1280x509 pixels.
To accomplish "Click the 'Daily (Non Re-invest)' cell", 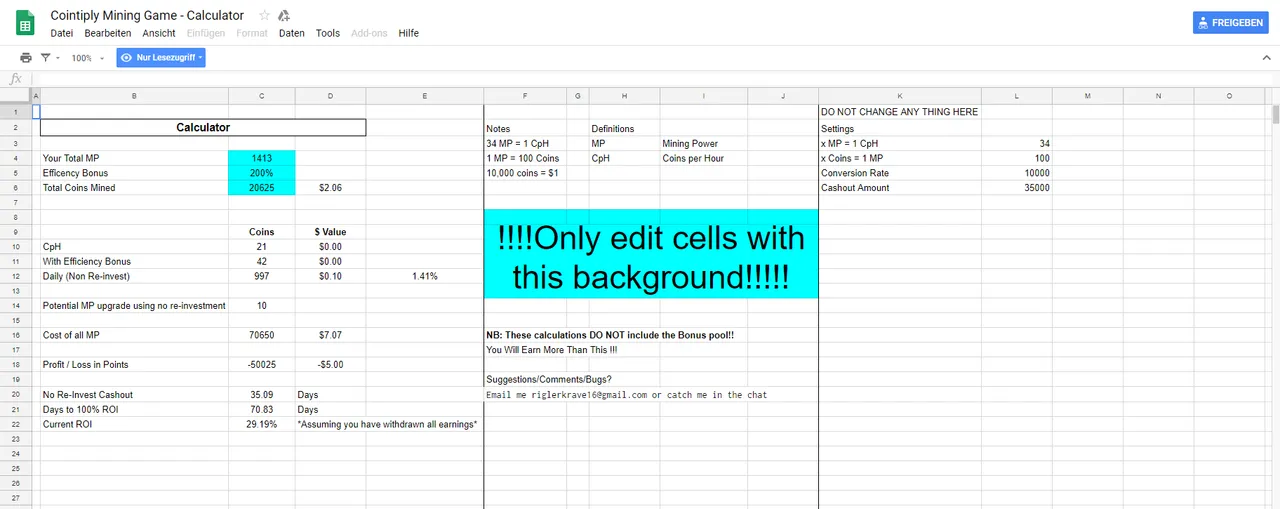I will [x=134, y=276].
